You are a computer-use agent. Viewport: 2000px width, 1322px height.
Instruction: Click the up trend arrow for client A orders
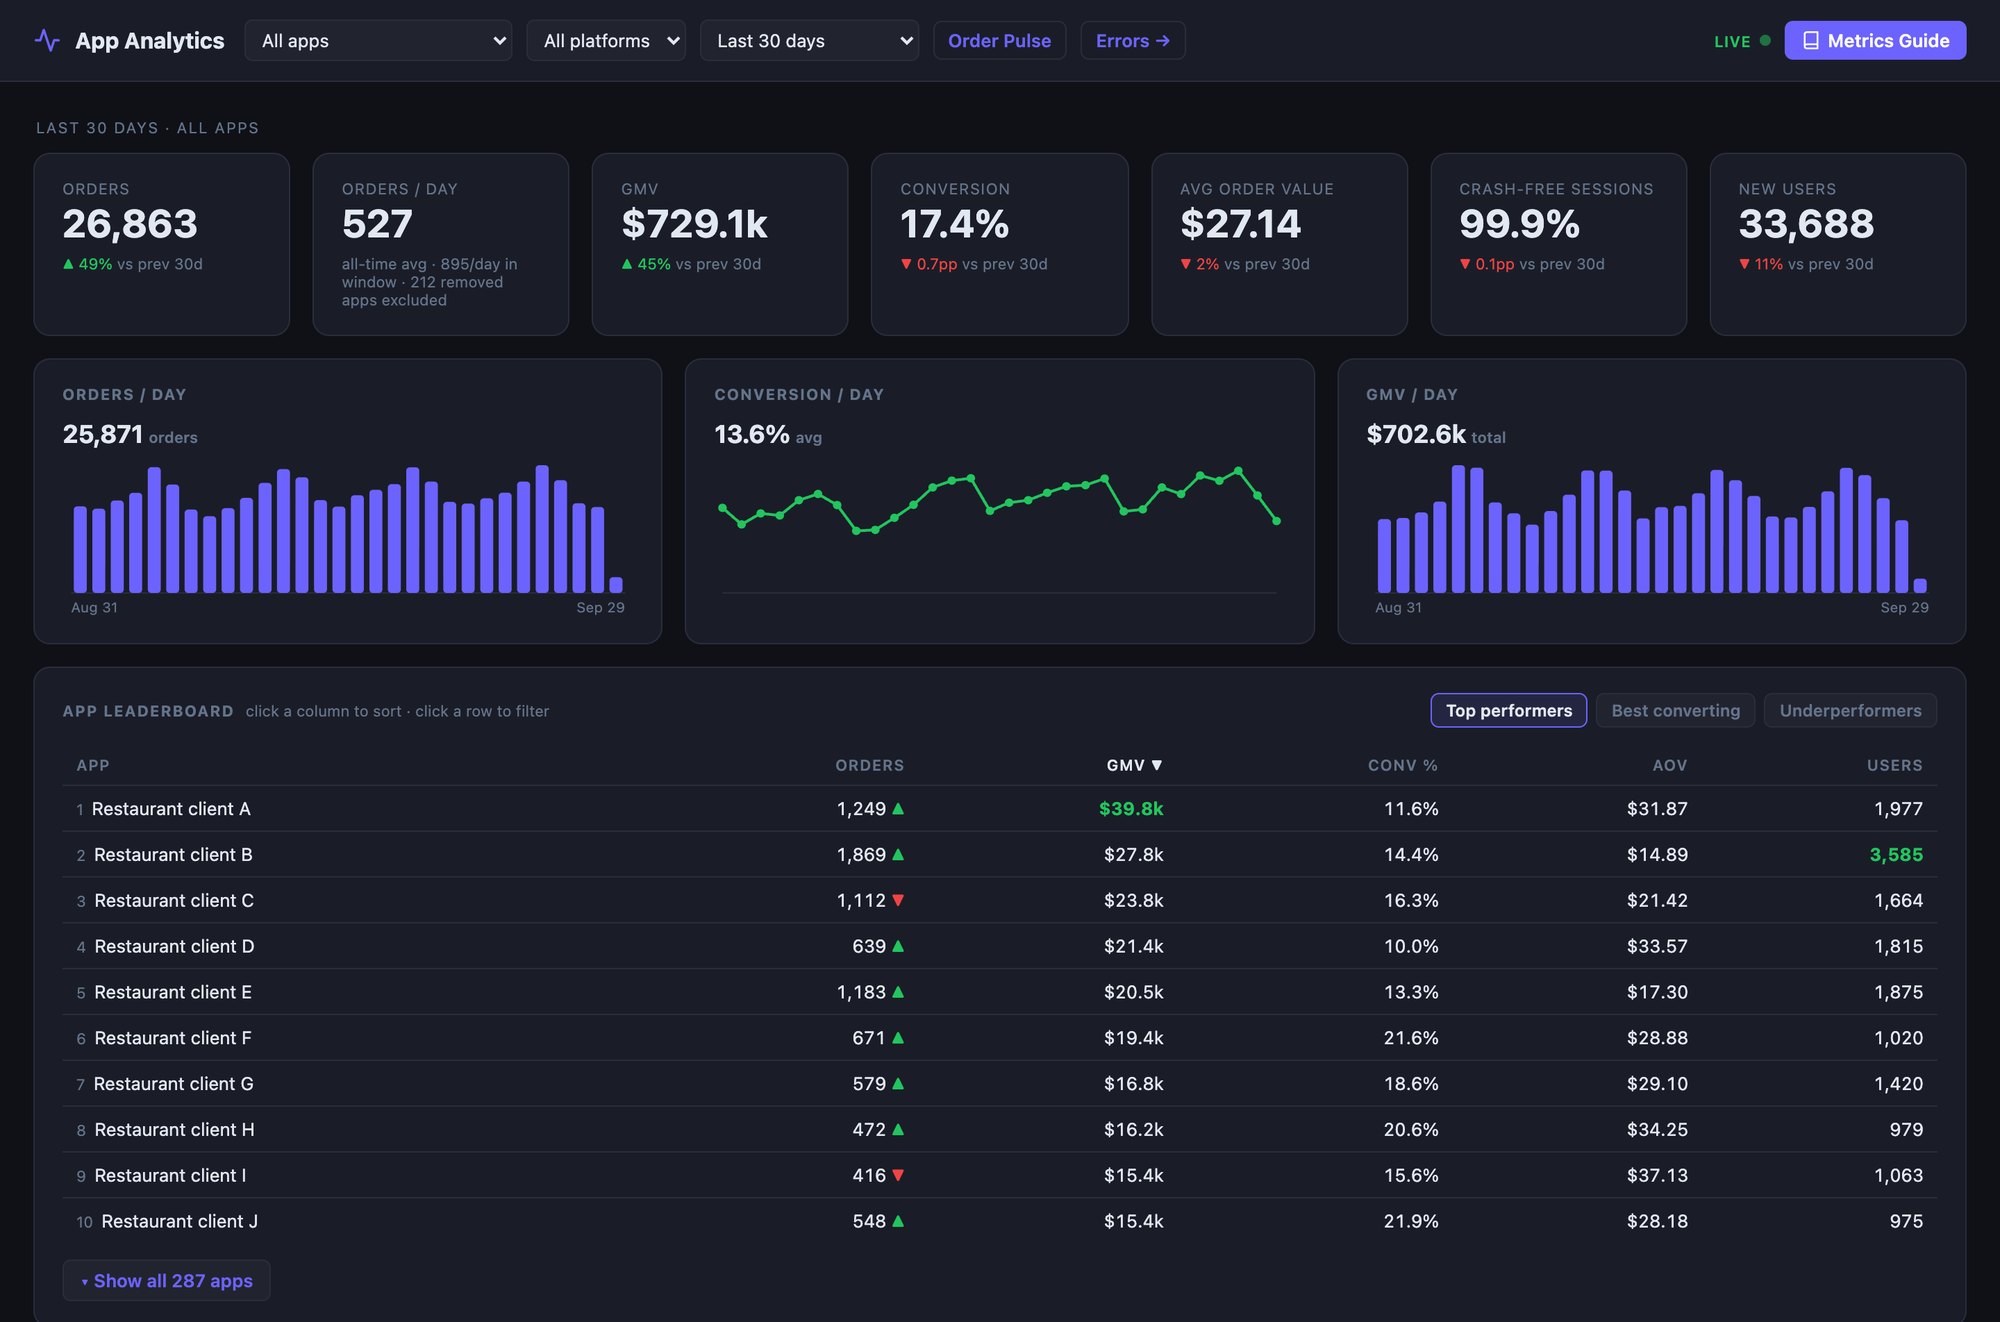point(898,809)
